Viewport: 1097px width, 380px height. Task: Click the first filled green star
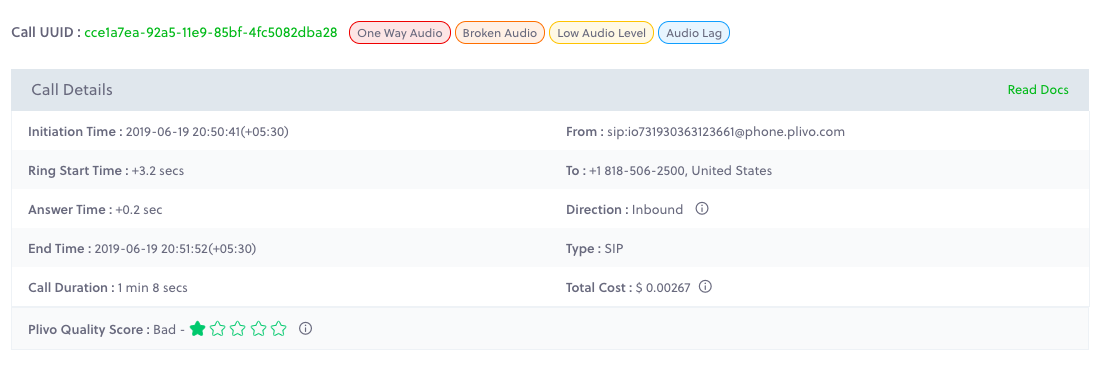pyautogui.click(x=197, y=328)
